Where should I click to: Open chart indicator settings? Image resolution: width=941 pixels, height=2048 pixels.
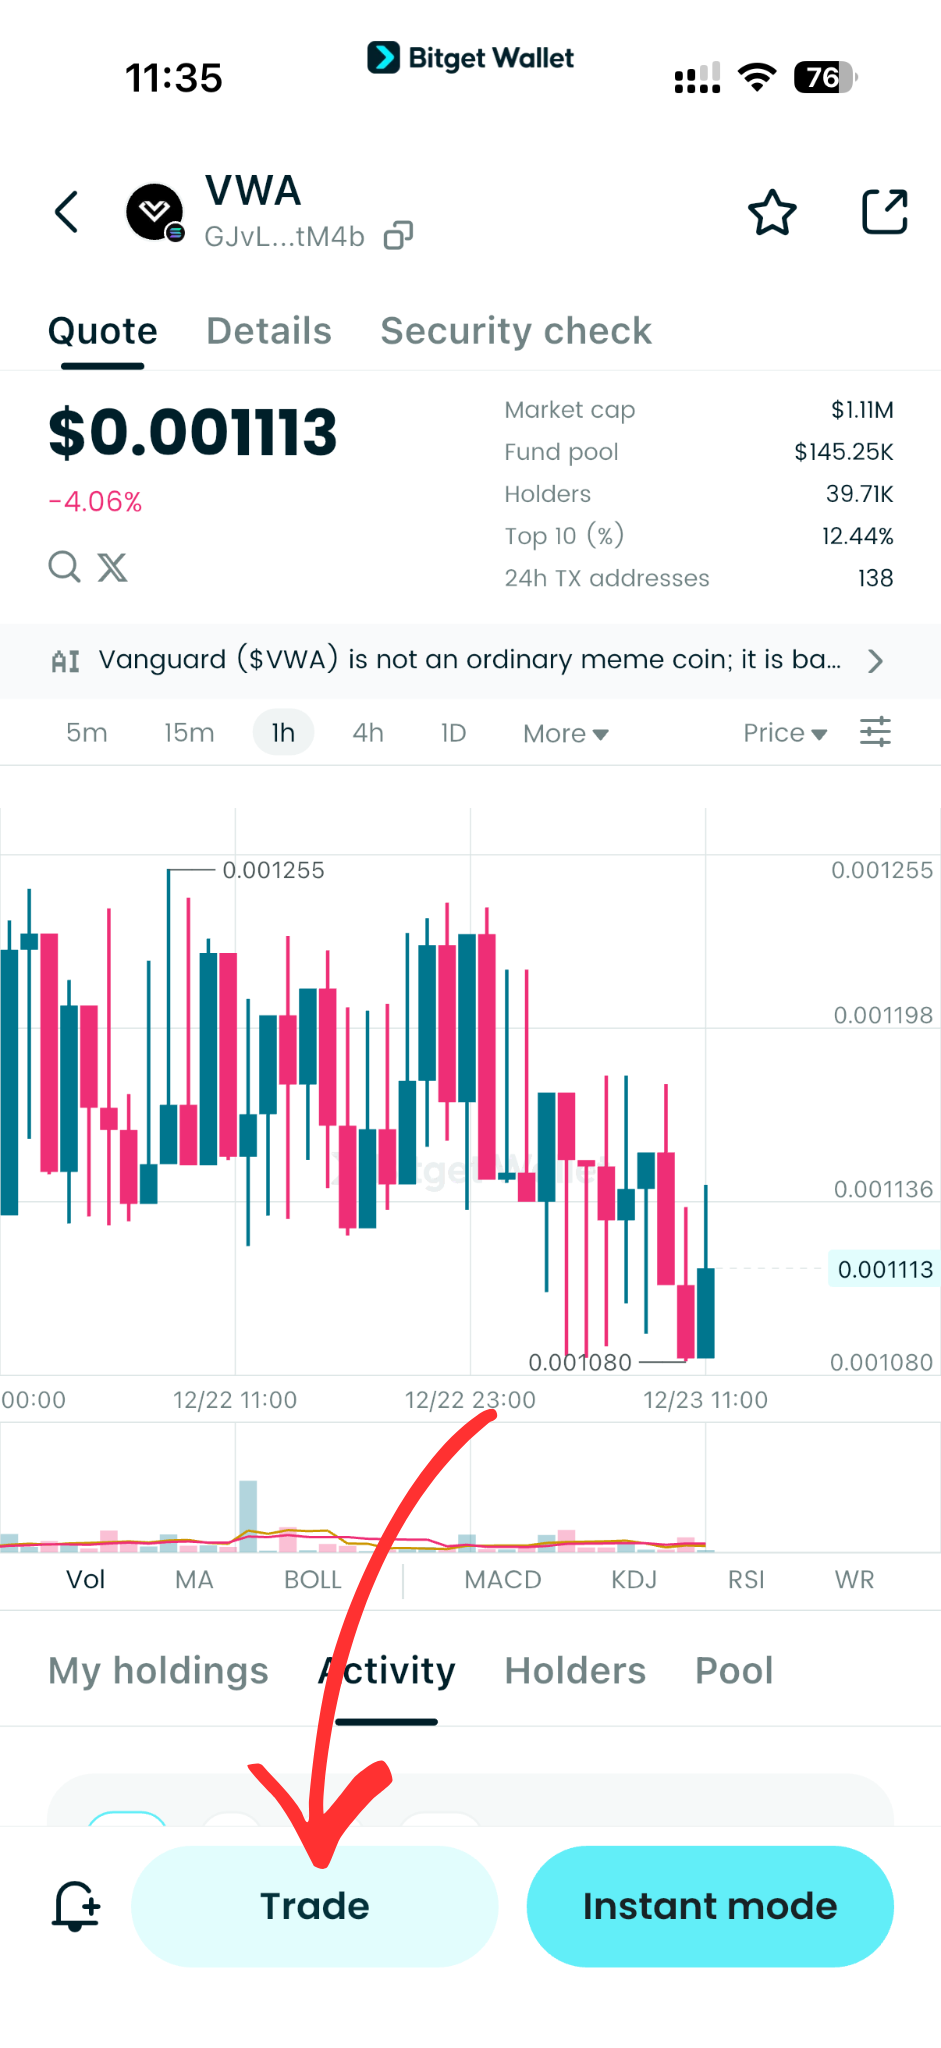pos(875,732)
